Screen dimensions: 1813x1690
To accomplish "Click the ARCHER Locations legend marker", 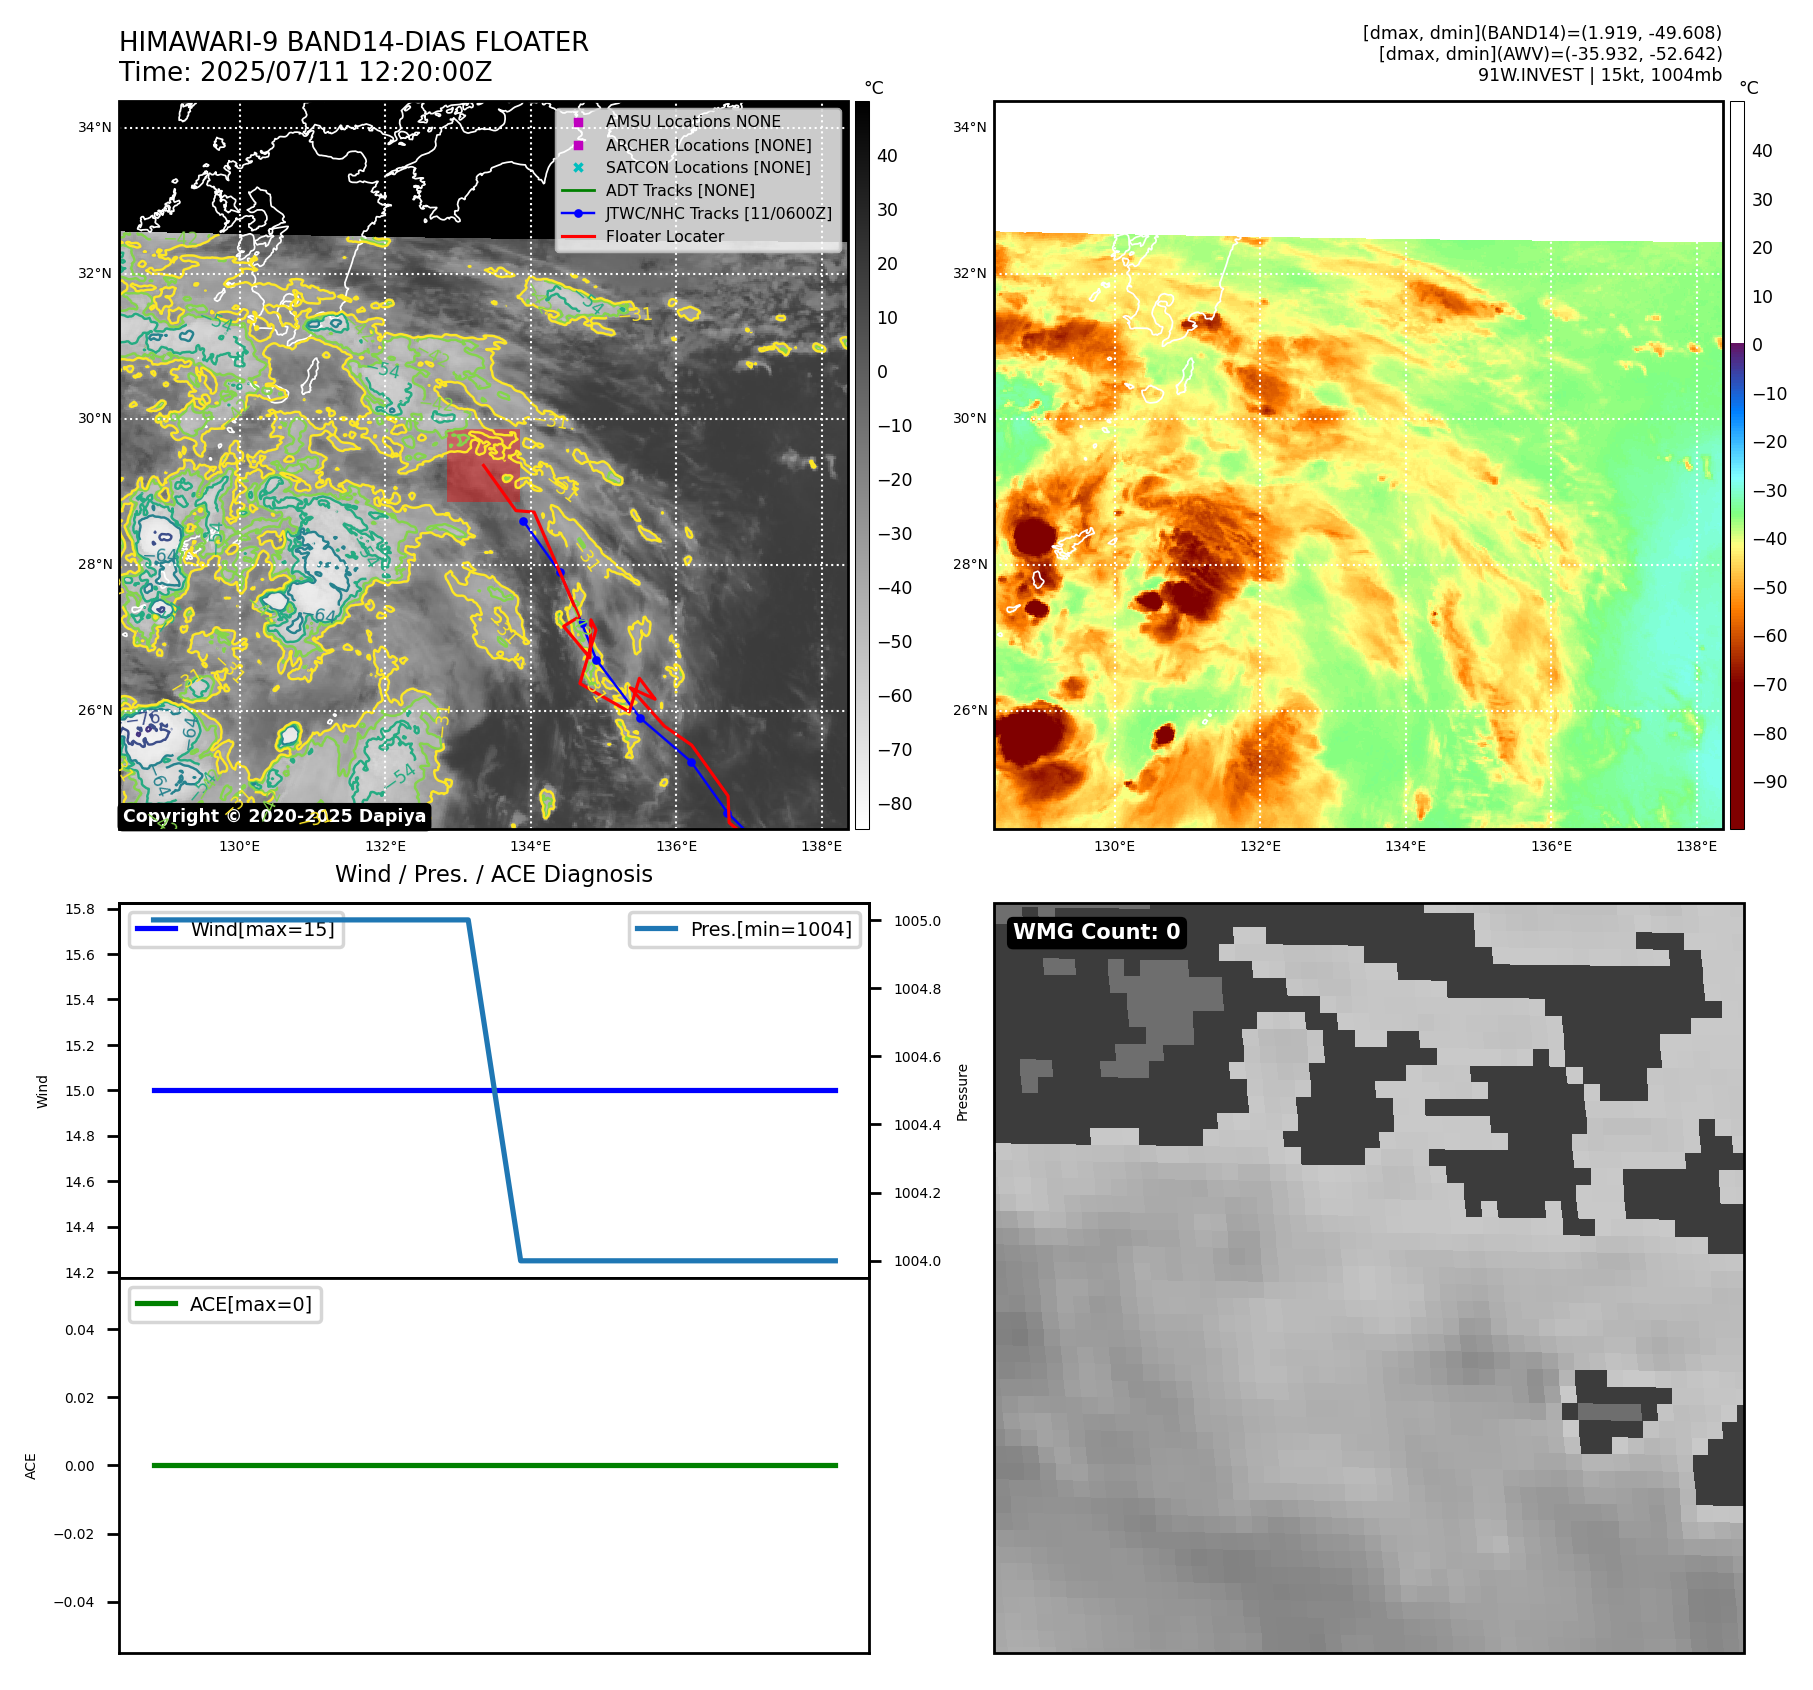I will (578, 145).
